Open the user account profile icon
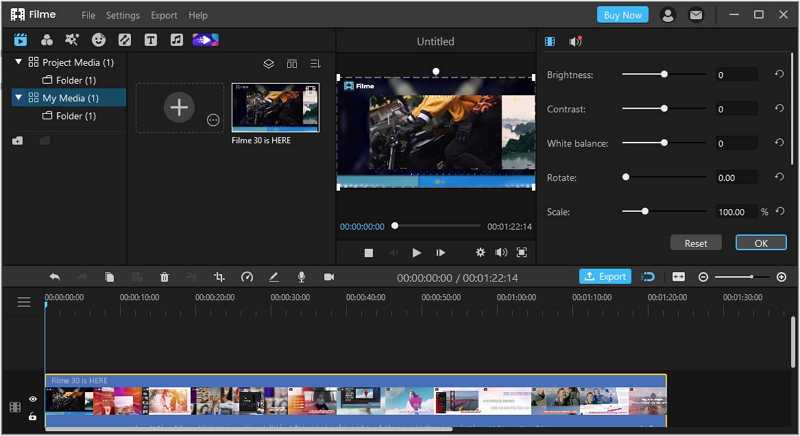Viewport: 800px width, 436px height. coord(667,15)
